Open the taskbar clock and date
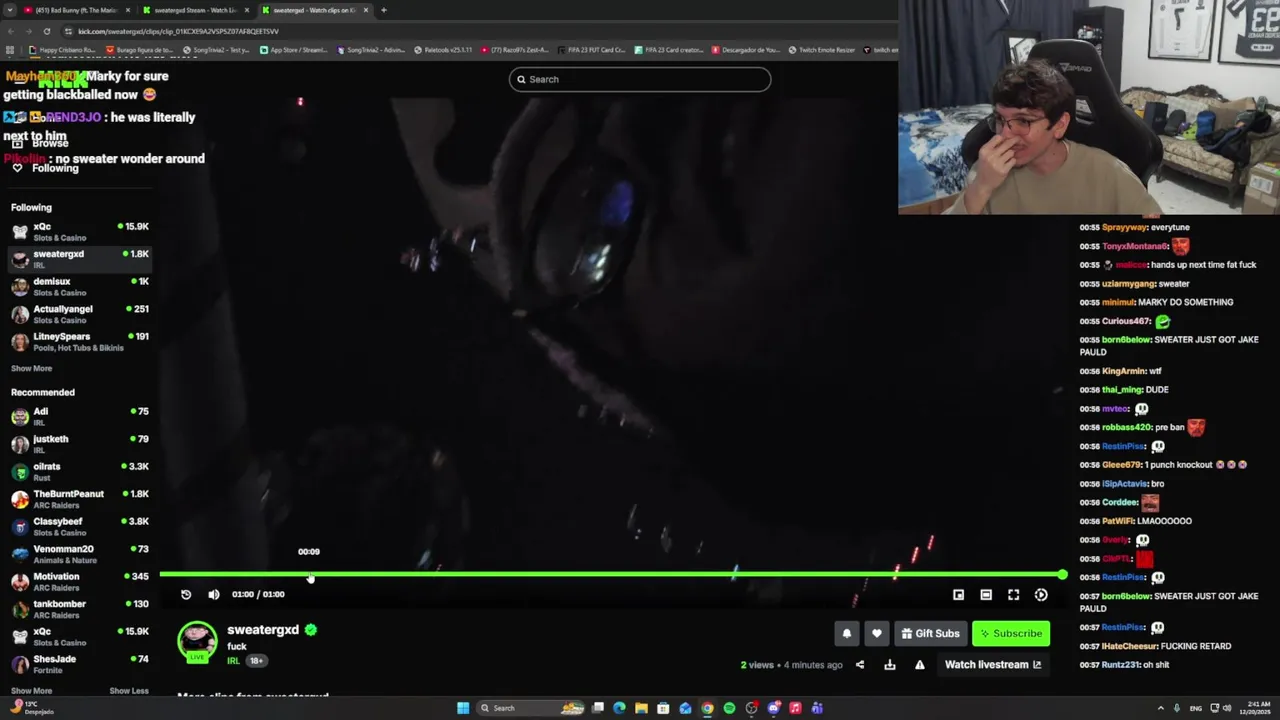 click(x=1256, y=708)
